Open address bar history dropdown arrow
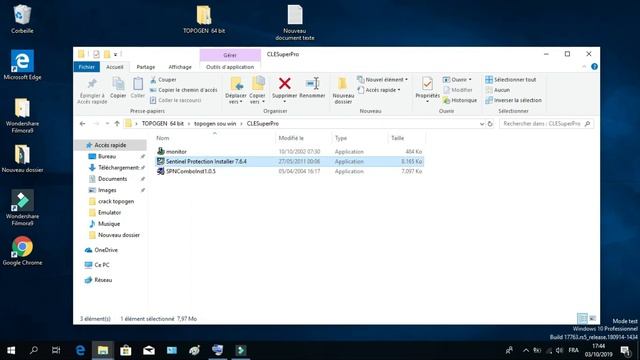Screen dimensions: 640x360 click(x=482, y=124)
